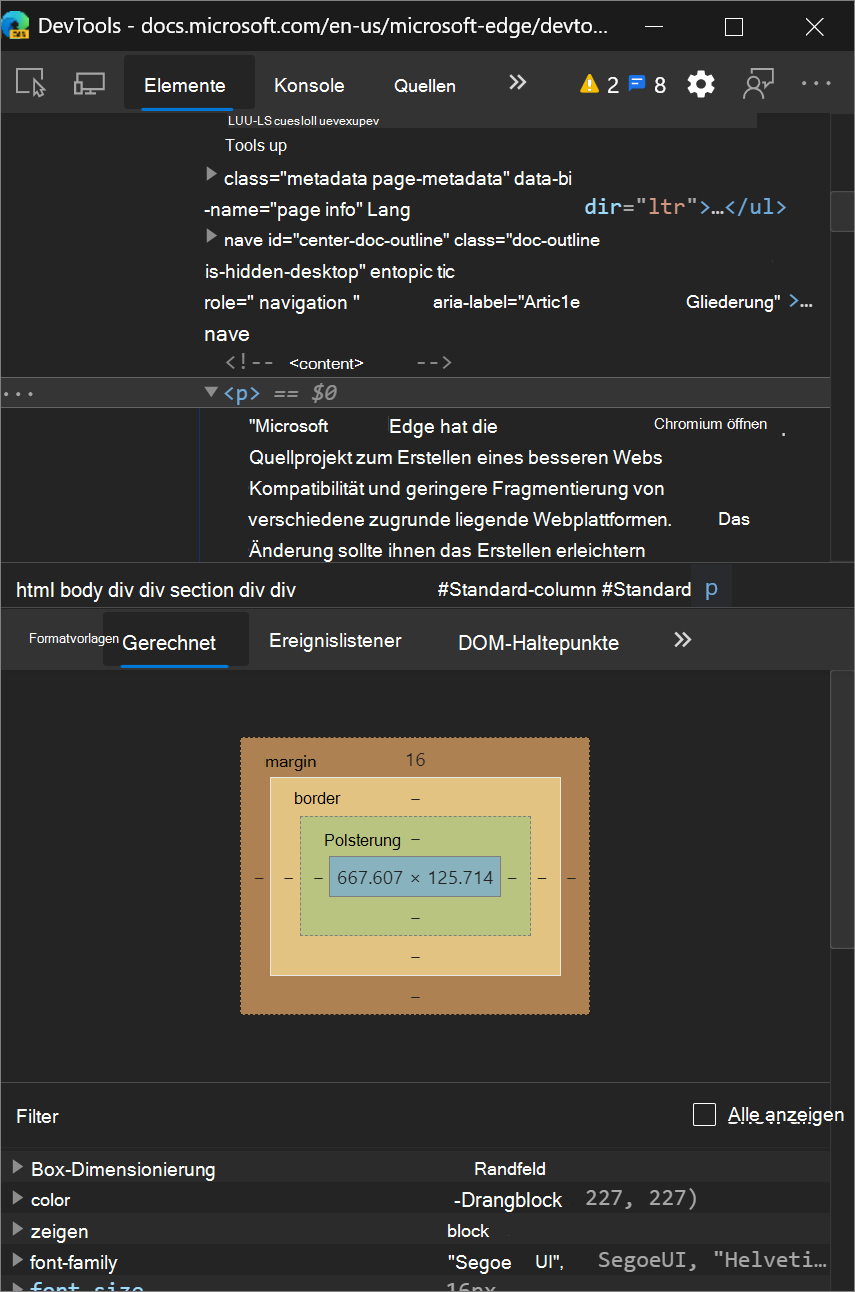Click the #Standard-column breadcrumb
855x1292 pixels.
point(516,590)
